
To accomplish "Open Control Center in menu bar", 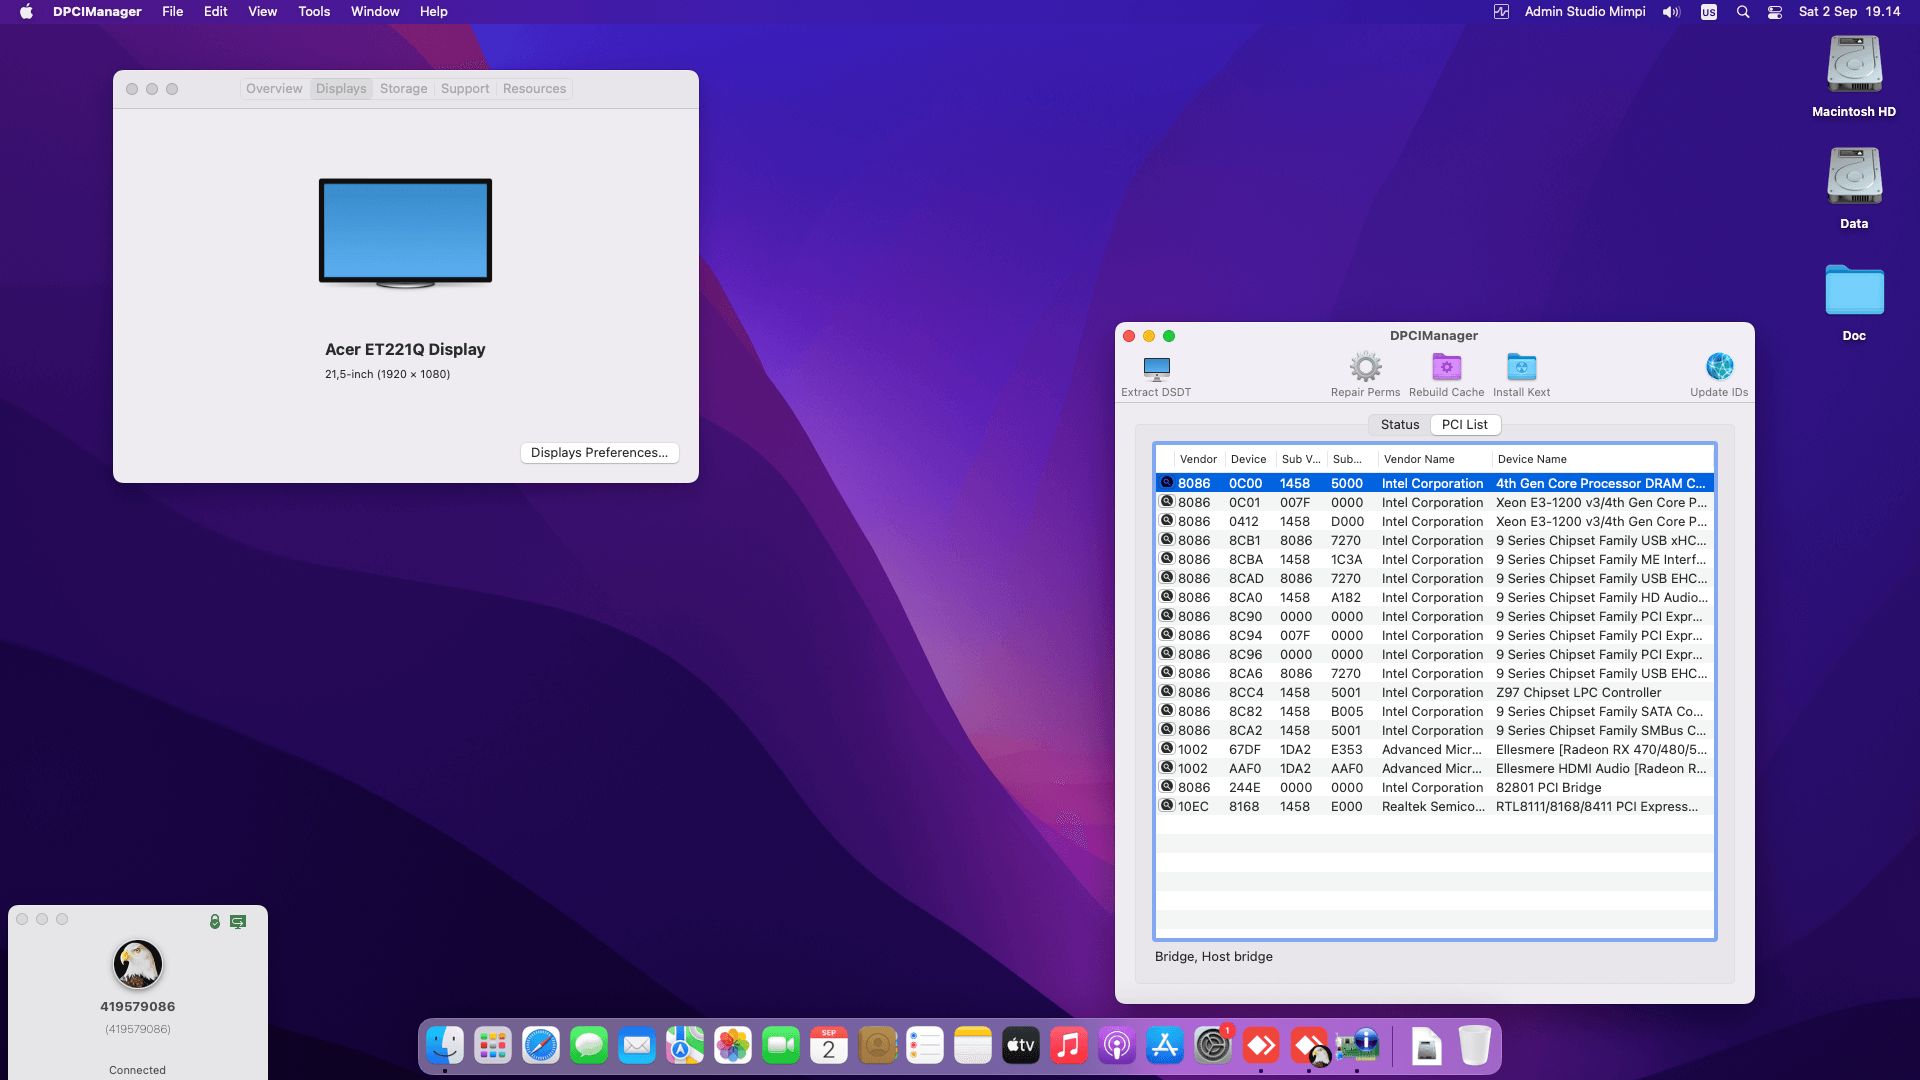I will (x=1775, y=12).
